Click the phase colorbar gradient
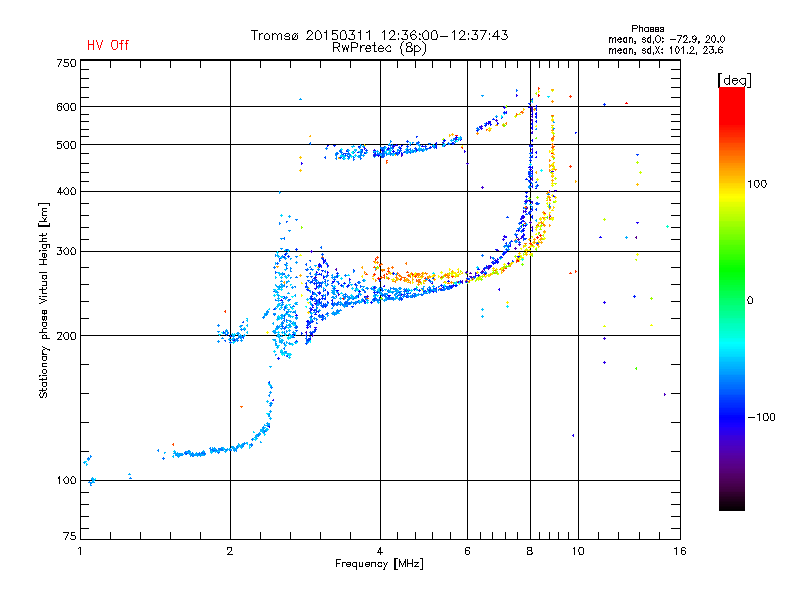 coord(732,298)
